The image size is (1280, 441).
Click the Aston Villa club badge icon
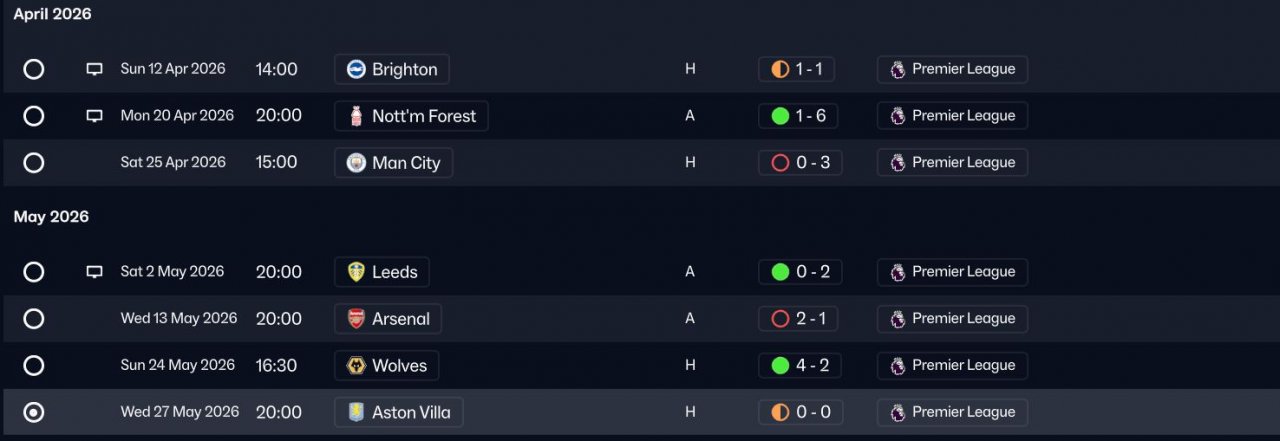(x=356, y=412)
